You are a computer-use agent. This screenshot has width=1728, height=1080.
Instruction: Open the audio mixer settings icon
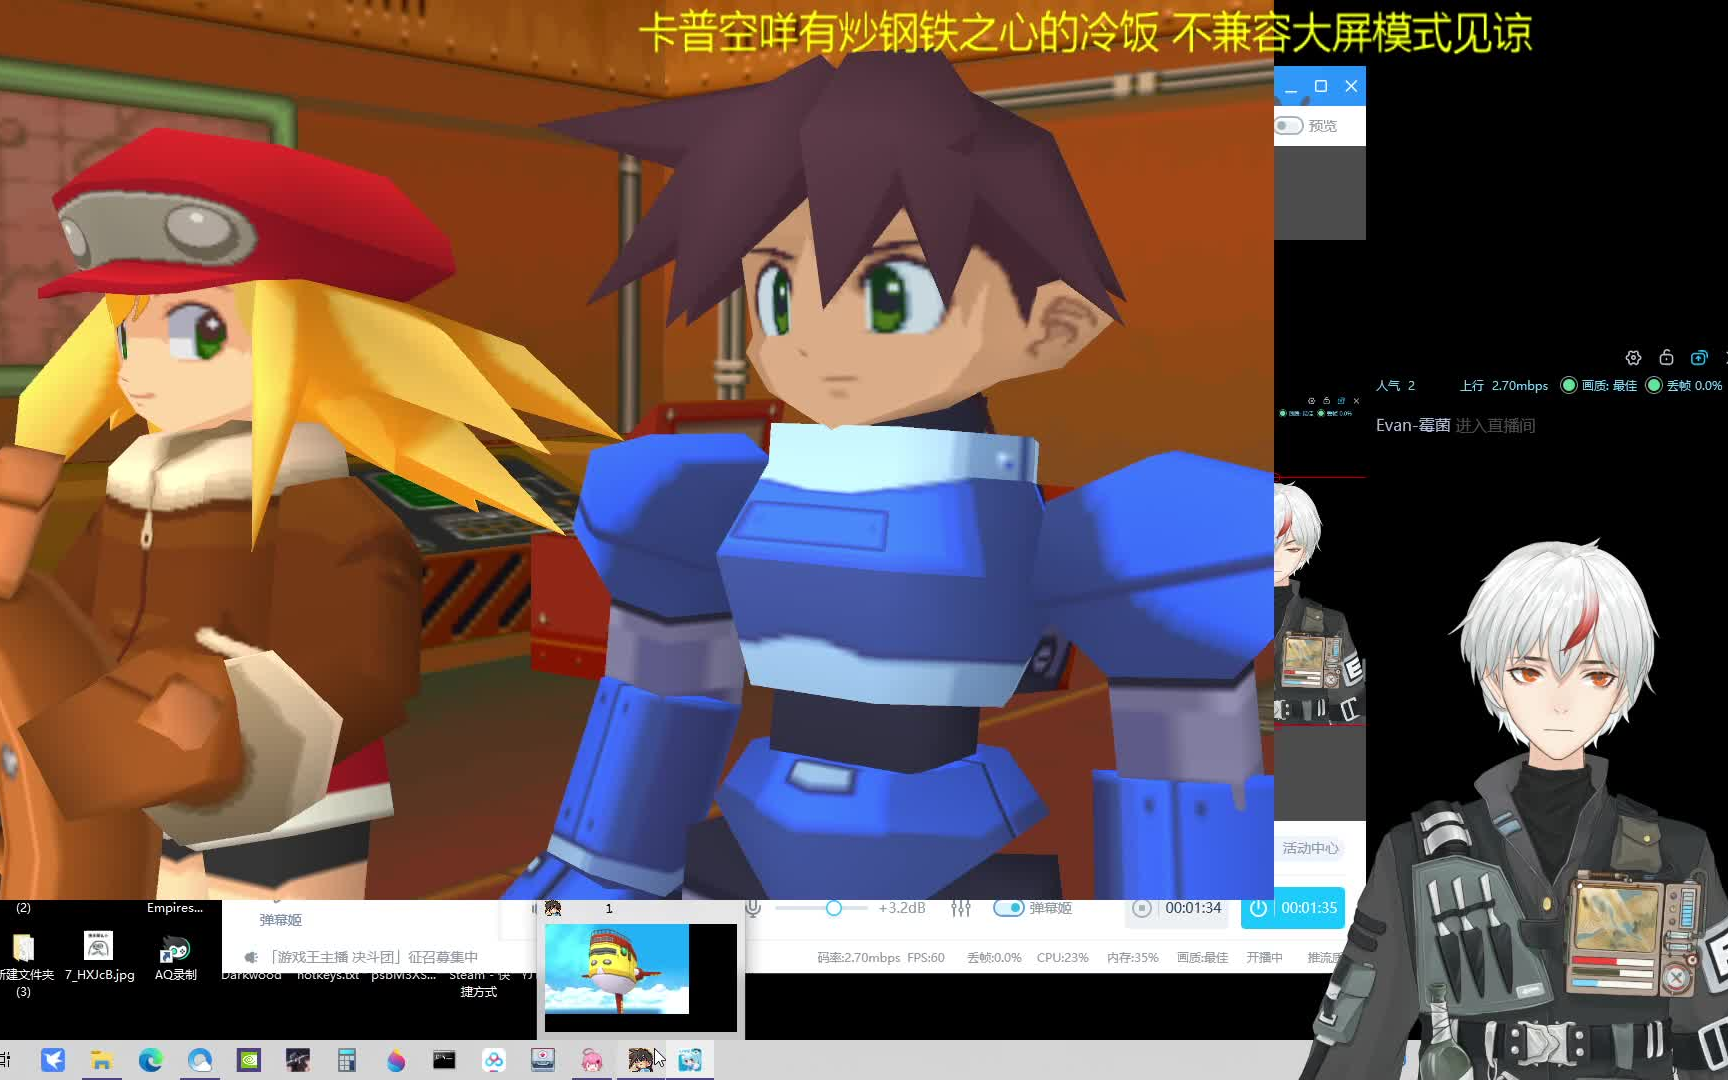[961, 908]
